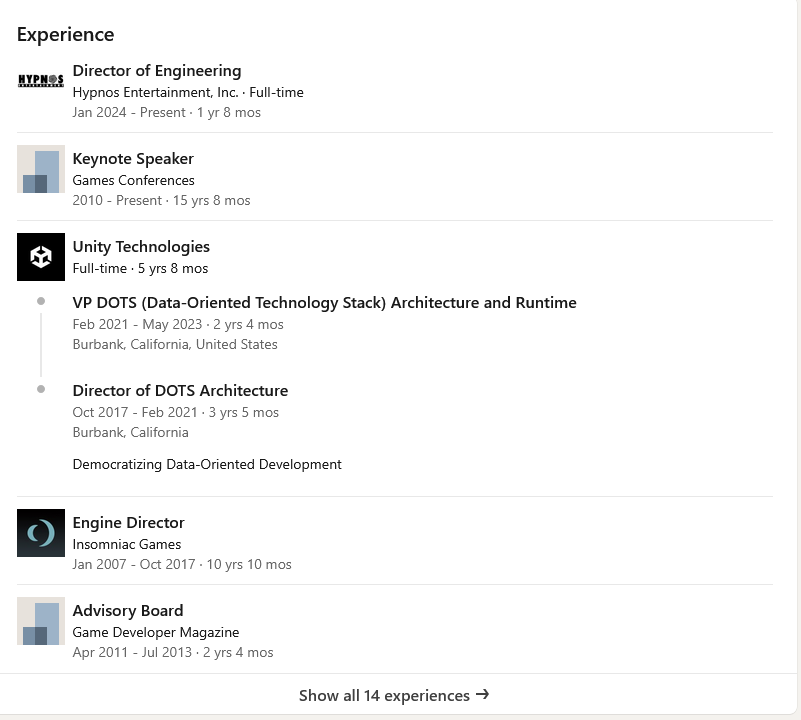The height and width of the screenshot is (720, 801).
Task: Open the Unity Technologies company heading
Action: pos(141,247)
